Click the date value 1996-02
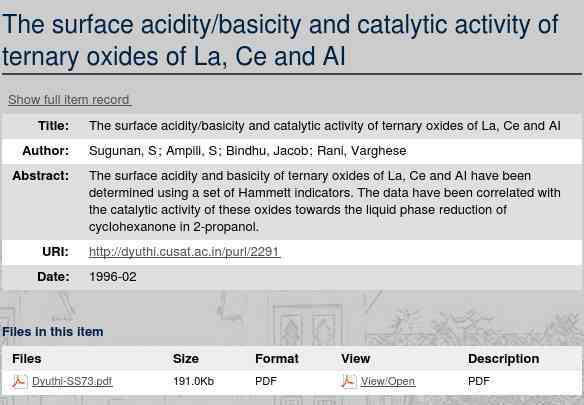The height and width of the screenshot is (405, 584). click(x=112, y=277)
